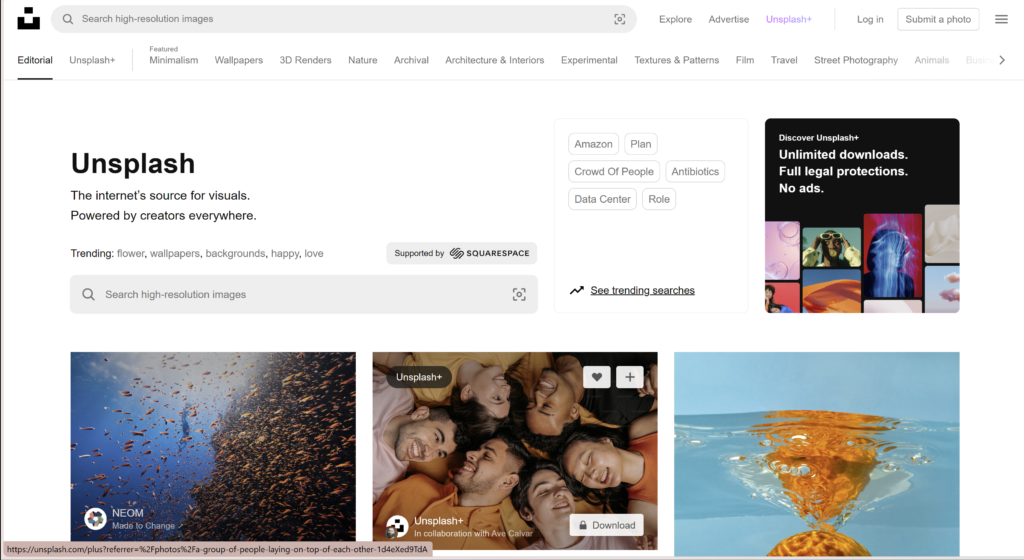Focus the hero search images field
Viewport: 1024px width, 560px height.
(x=304, y=294)
